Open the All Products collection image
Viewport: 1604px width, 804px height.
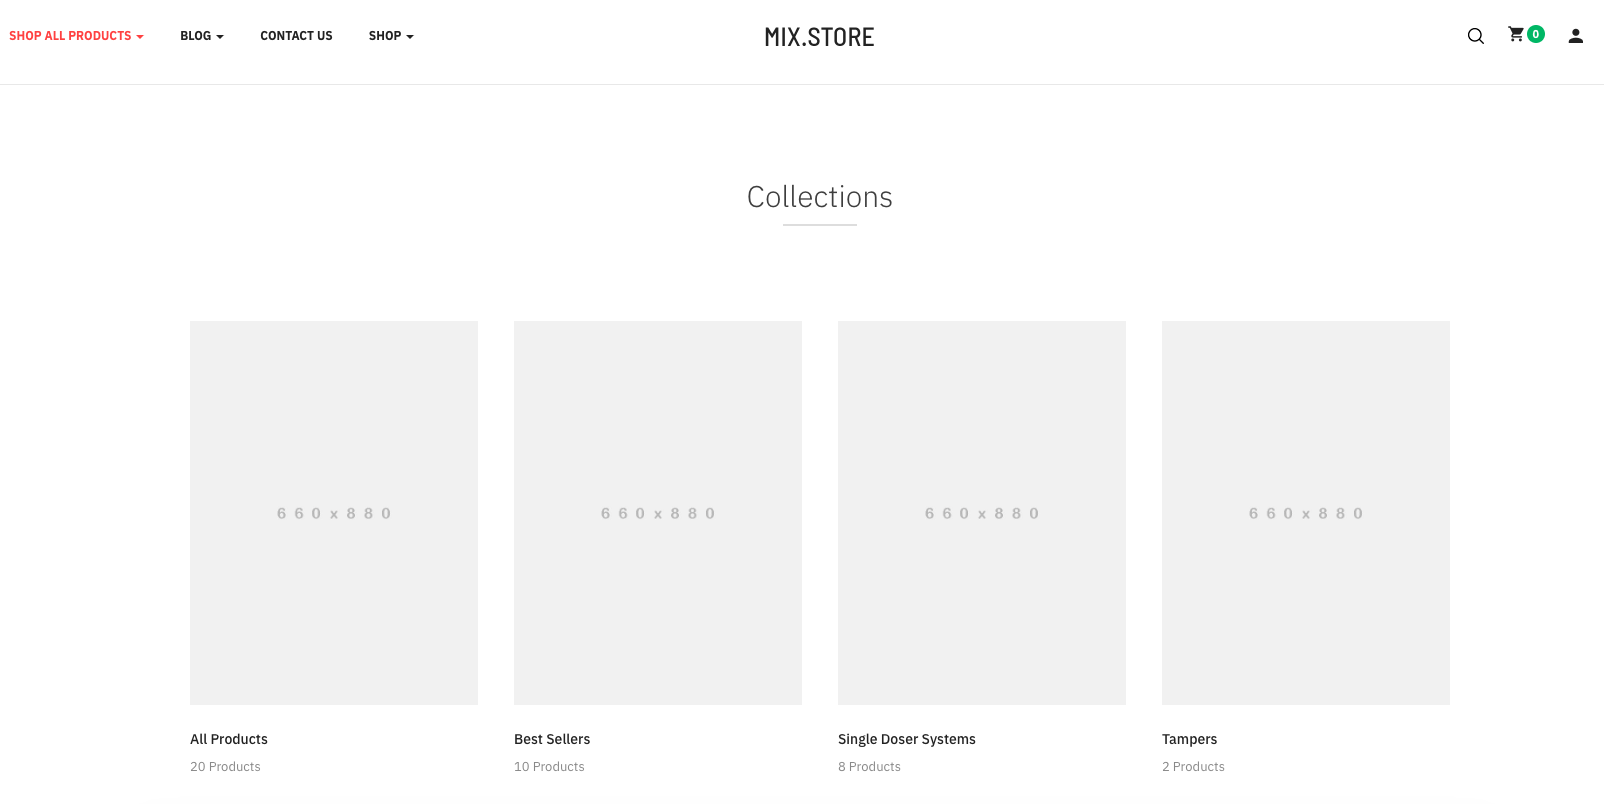tap(334, 512)
